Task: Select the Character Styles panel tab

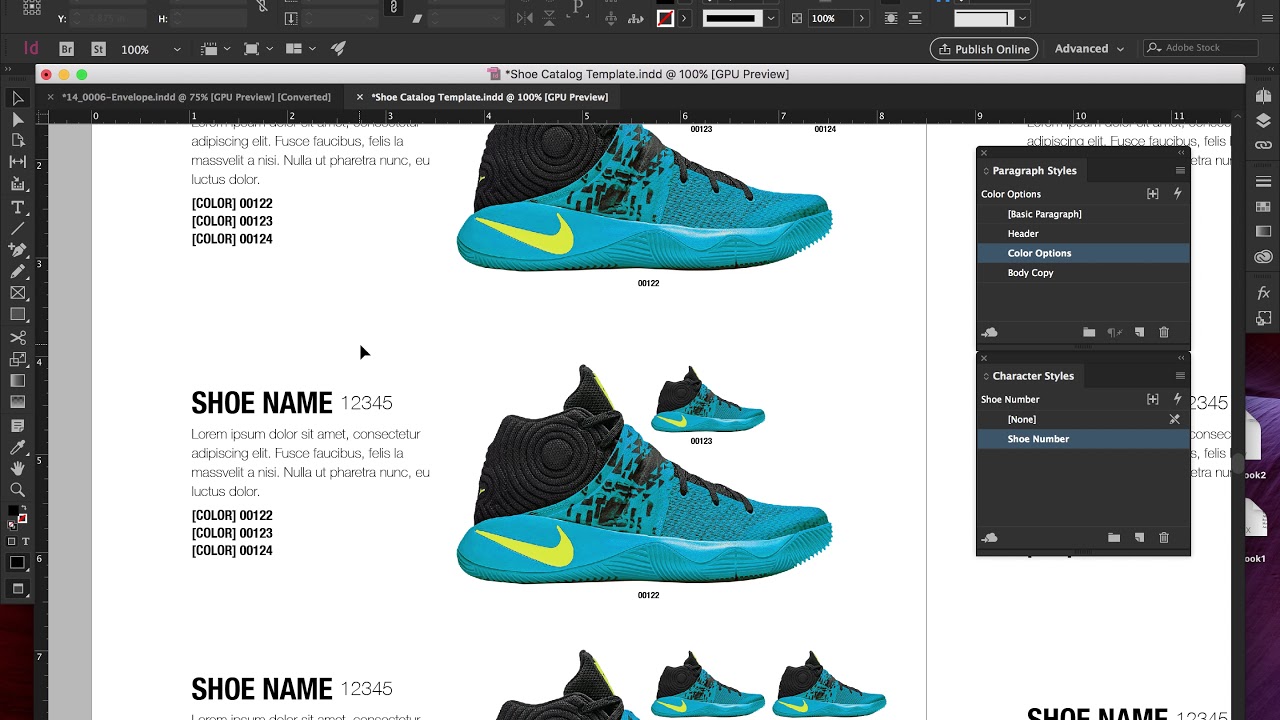Action: point(1033,376)
